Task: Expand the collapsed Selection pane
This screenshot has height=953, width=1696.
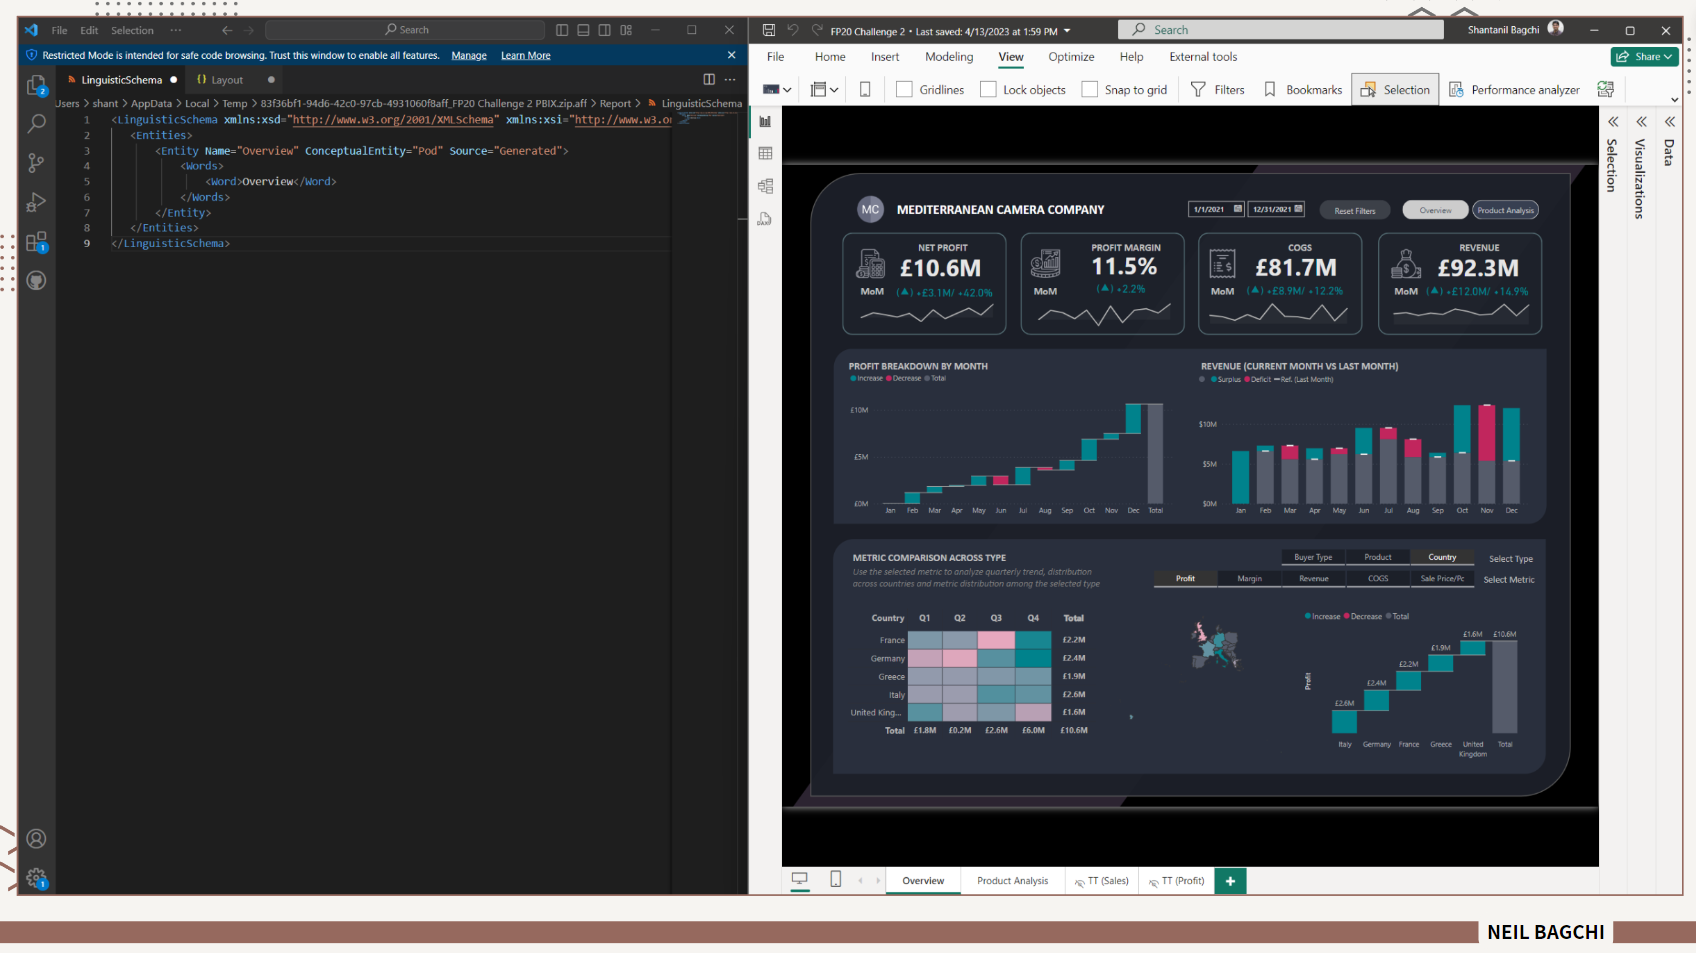Action: click(x=1613, y=122)
